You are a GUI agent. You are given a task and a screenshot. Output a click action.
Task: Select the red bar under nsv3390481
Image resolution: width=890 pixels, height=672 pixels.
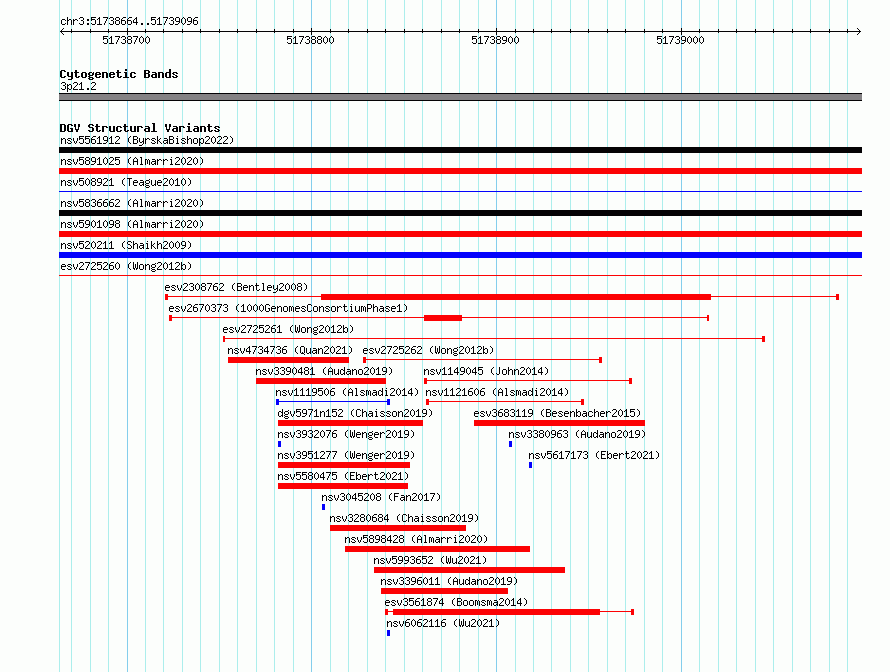[321, 381]
